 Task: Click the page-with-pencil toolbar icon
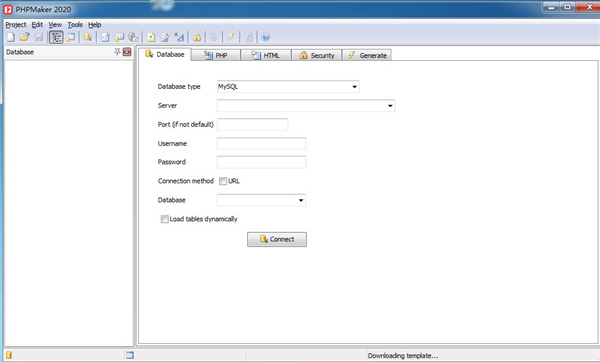pyautogui.click(x=165, y=37)
